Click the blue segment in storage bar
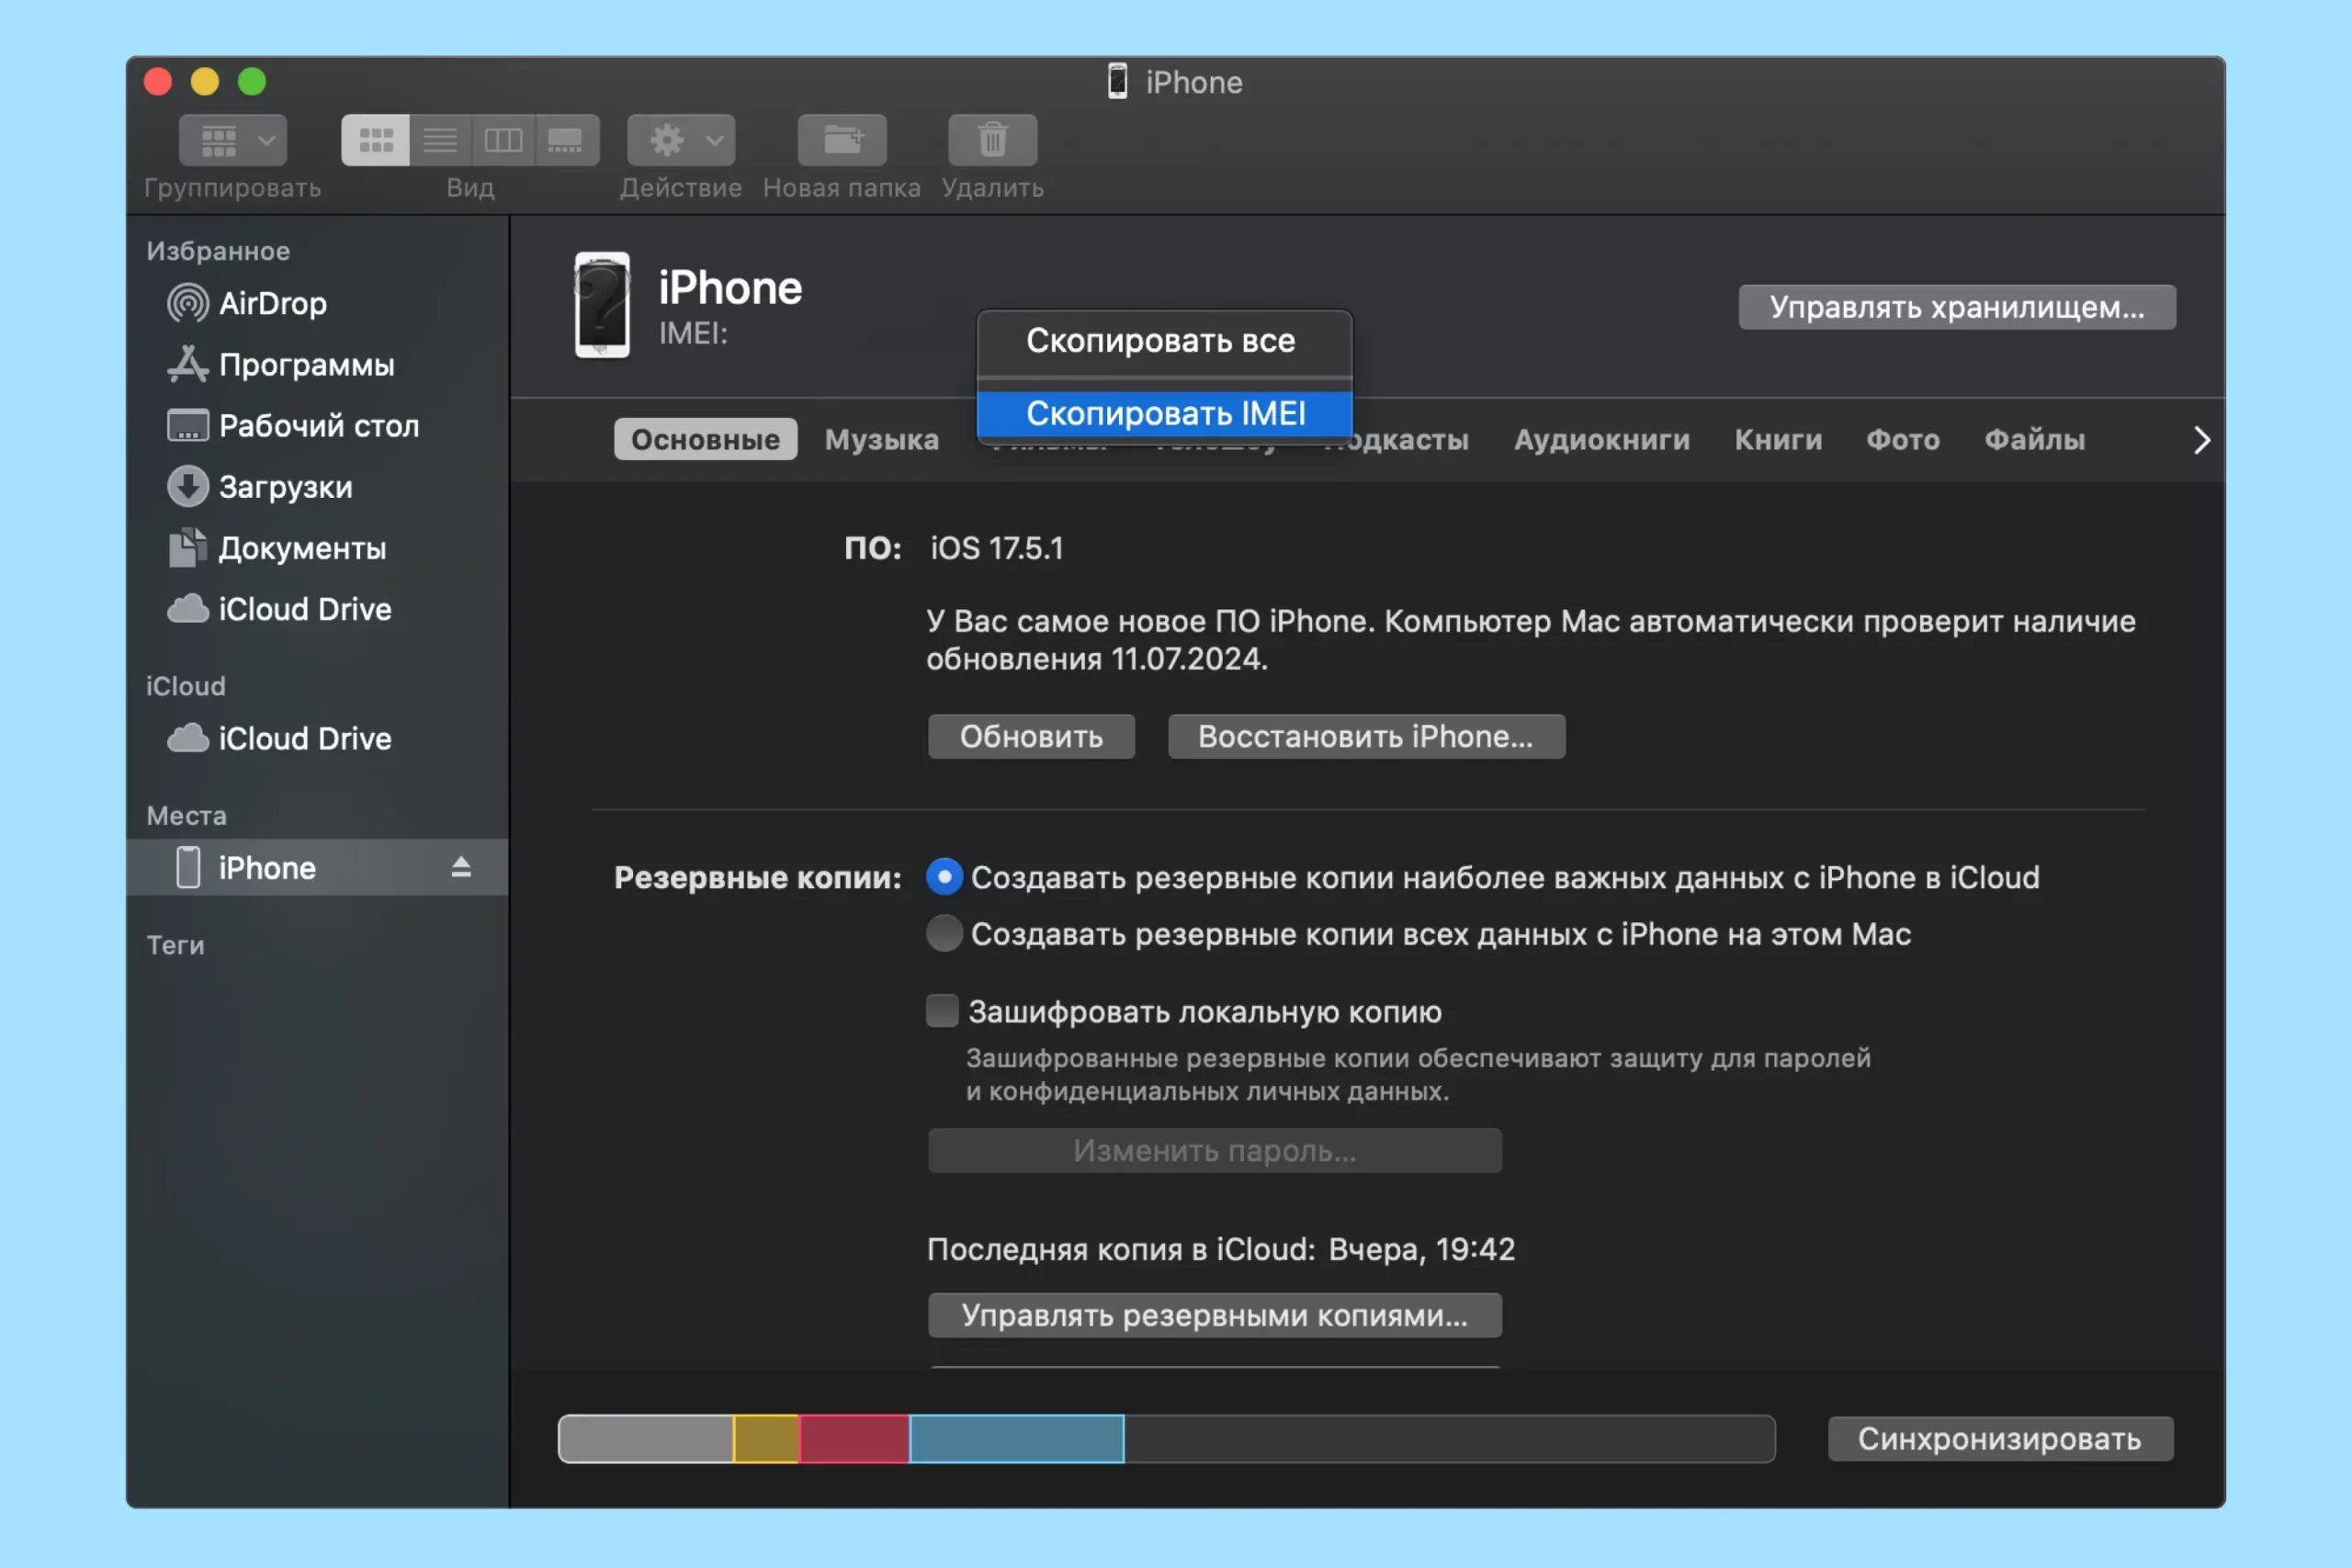The height and width of the screenshot is (1568, 2352). point(1016,1438)
